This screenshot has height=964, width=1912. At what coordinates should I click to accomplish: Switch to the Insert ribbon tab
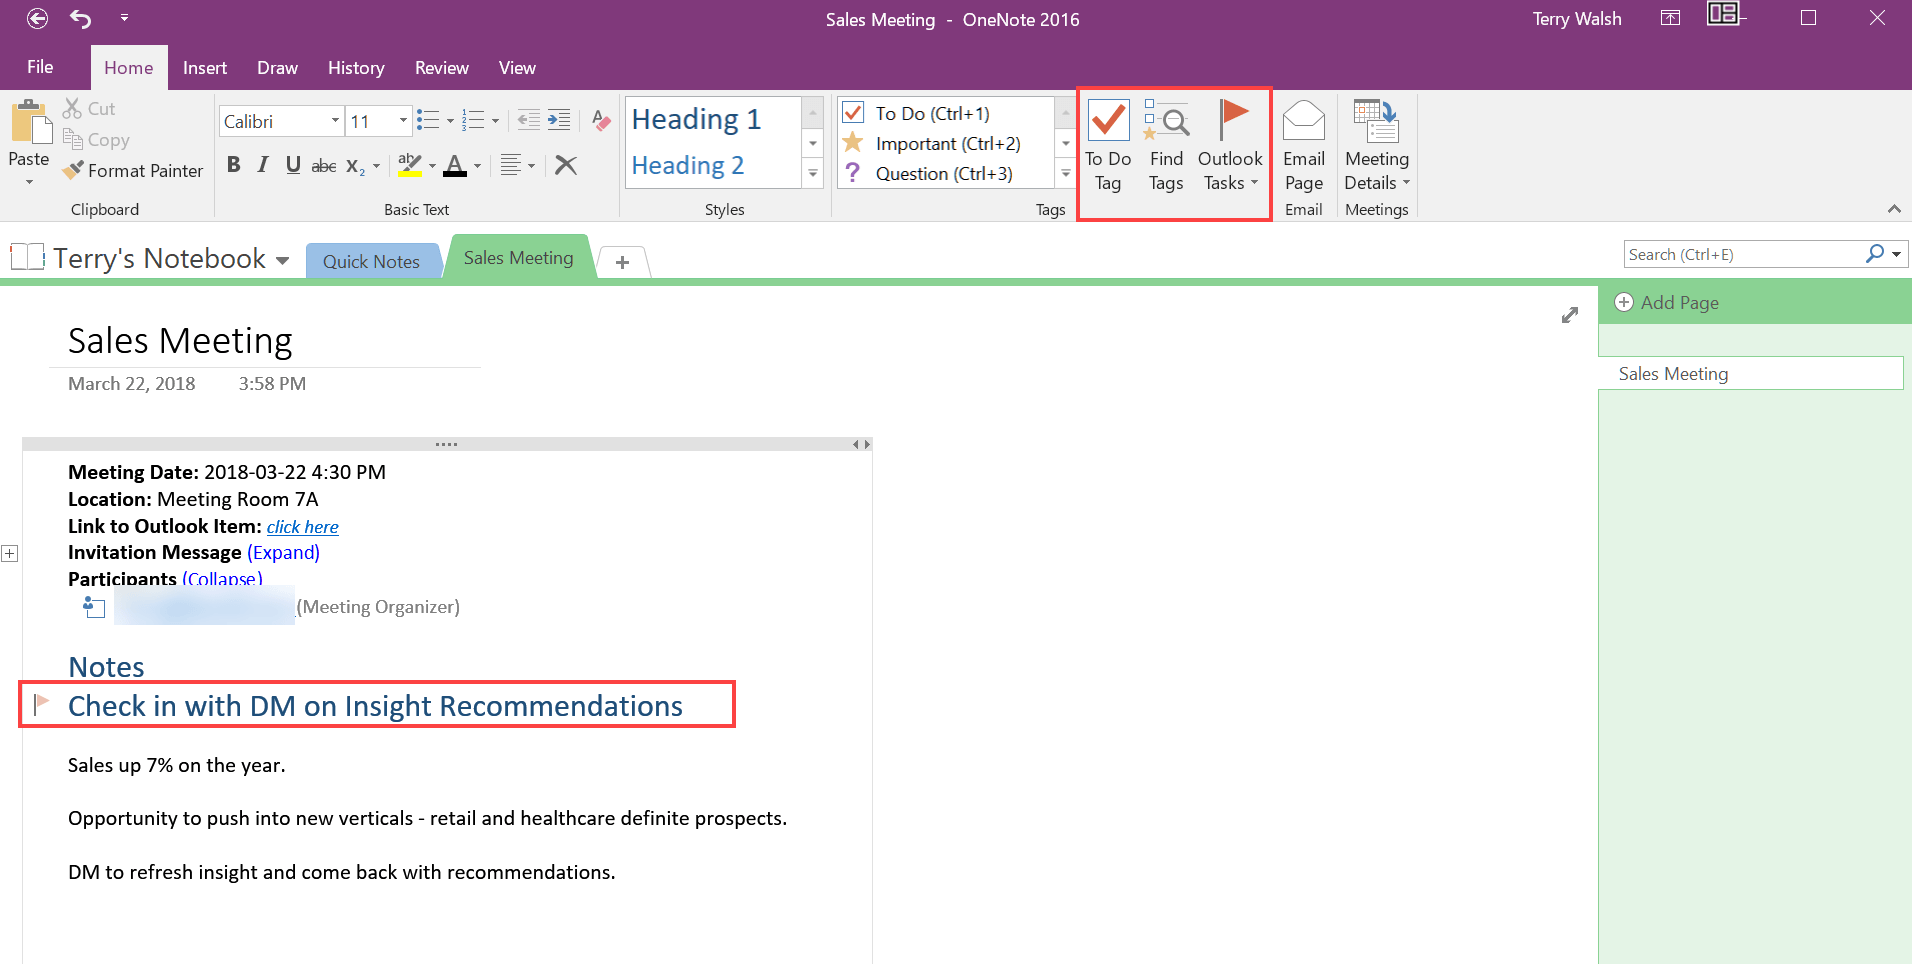(205, 68)
